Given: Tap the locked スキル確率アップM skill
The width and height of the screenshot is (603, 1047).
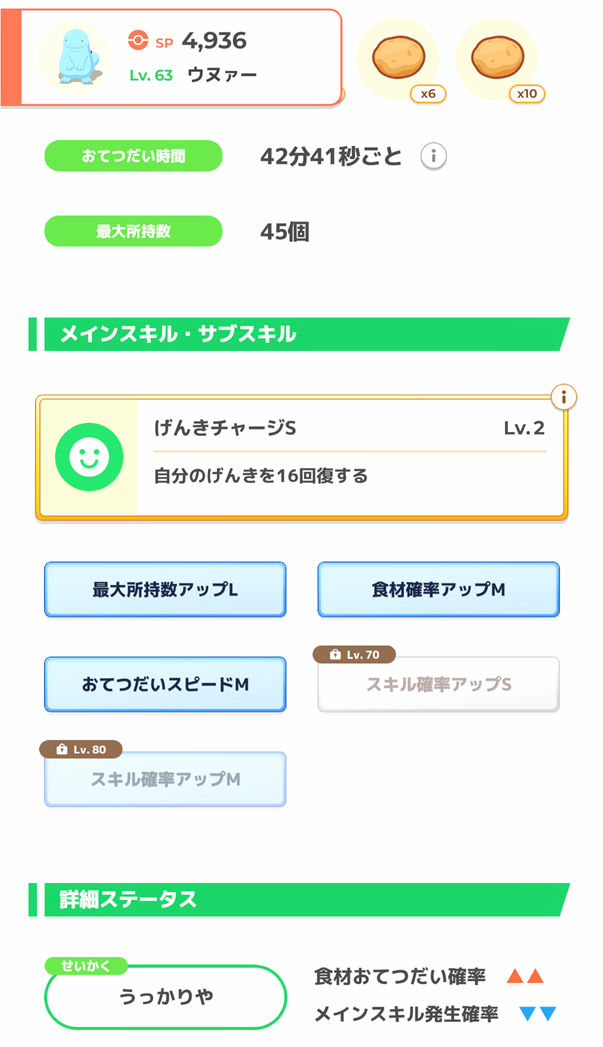Looking at the screenshot, I should [x=165, y=779].
